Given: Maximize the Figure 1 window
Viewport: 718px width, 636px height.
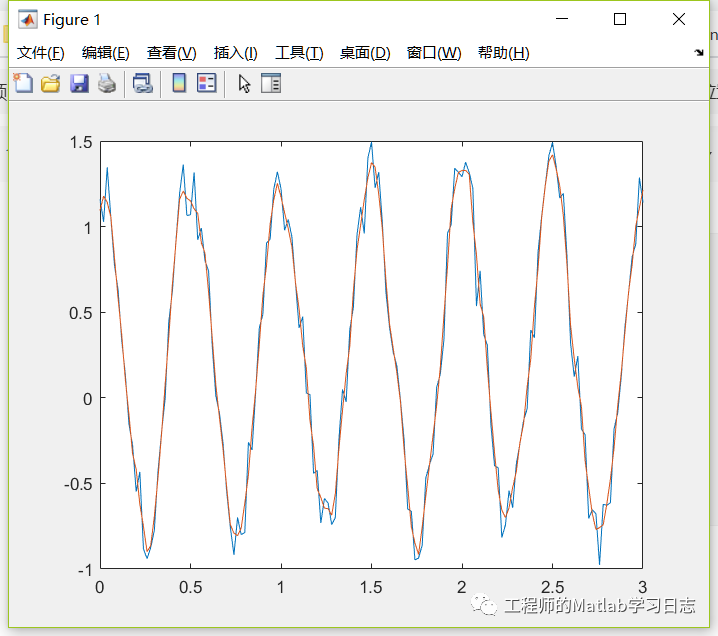Looking at the screenshot, I should pyautogui.click(x=620, y=19).
